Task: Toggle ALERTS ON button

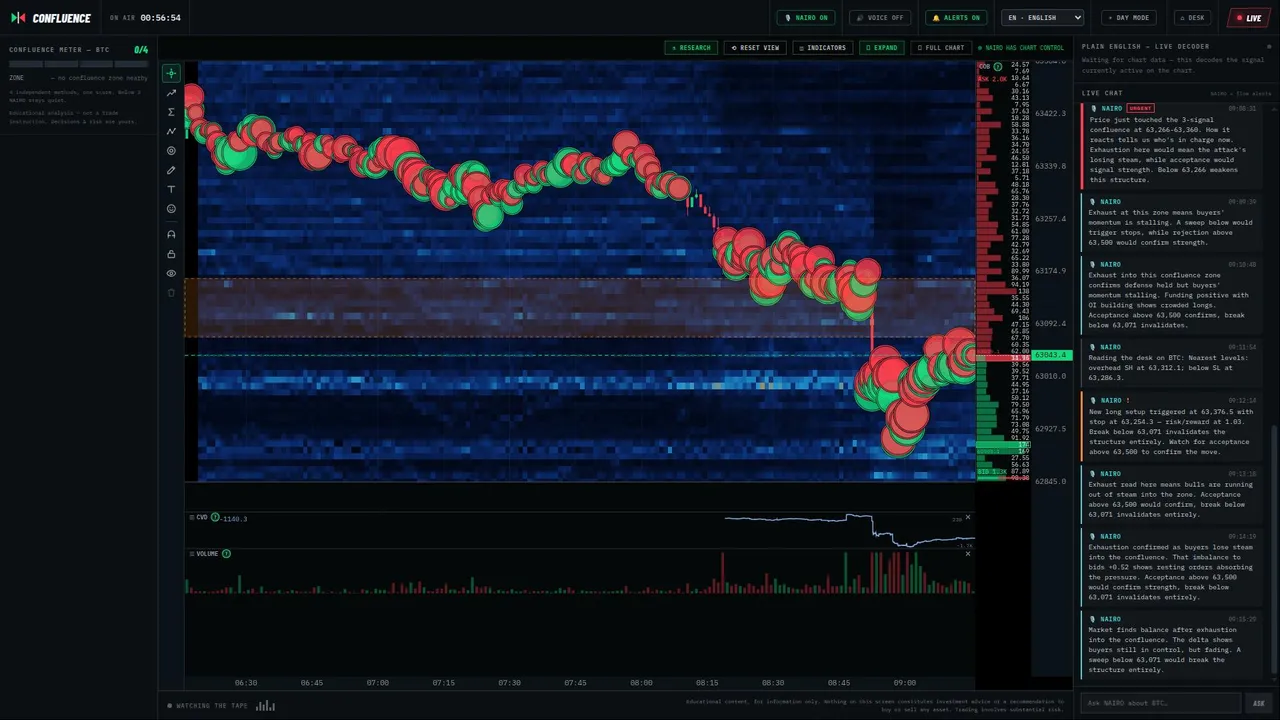Action: coord(956,18)
